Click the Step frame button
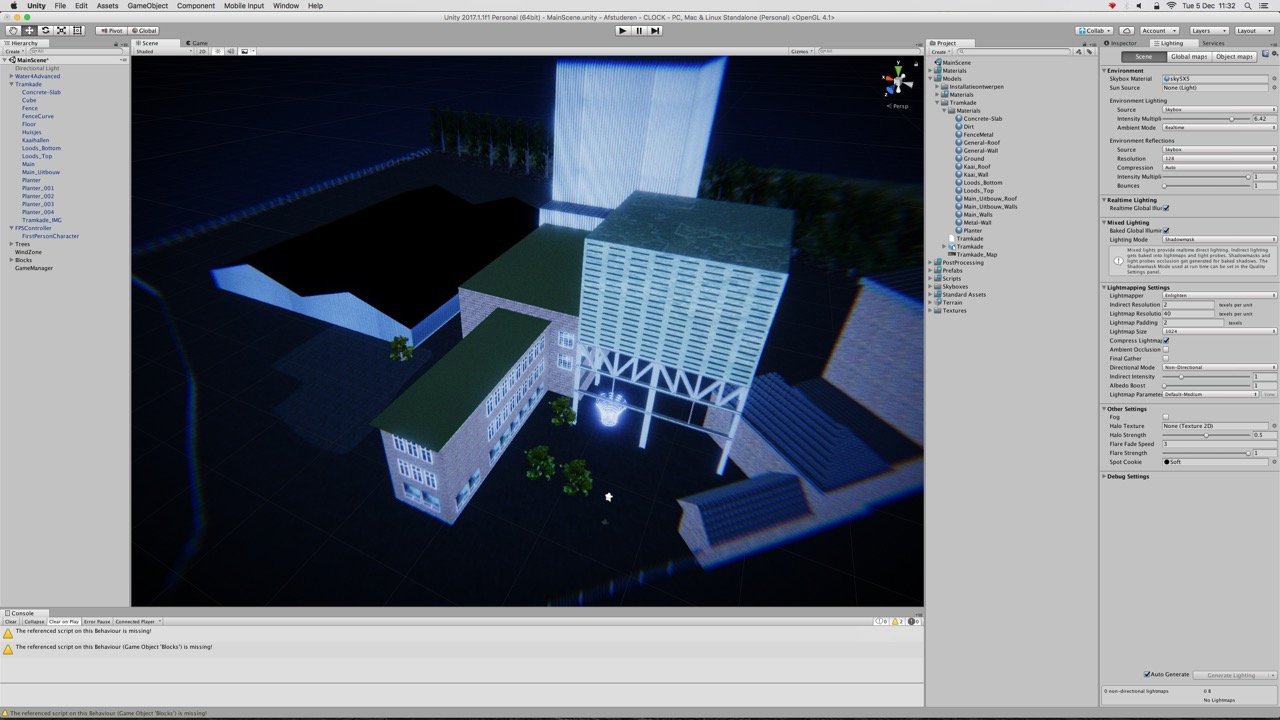Image resolution: width=1280 pixels, height=720 pixels. 655,31
